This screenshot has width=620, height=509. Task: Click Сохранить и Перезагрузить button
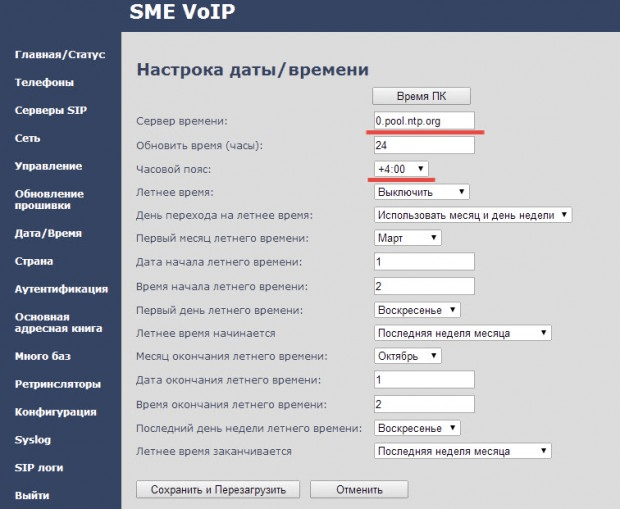218,490
